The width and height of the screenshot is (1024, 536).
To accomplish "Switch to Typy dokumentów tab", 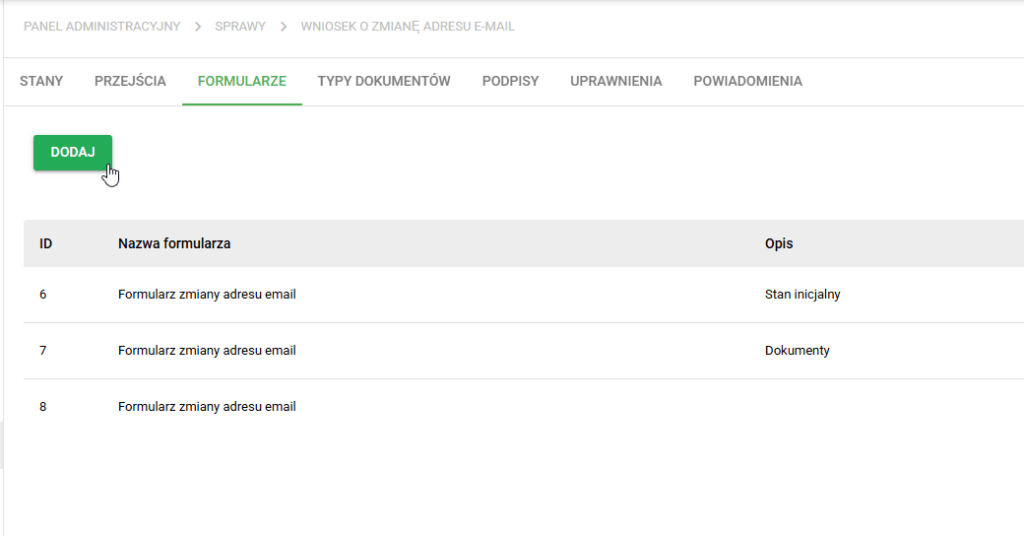I will [384, 81].
